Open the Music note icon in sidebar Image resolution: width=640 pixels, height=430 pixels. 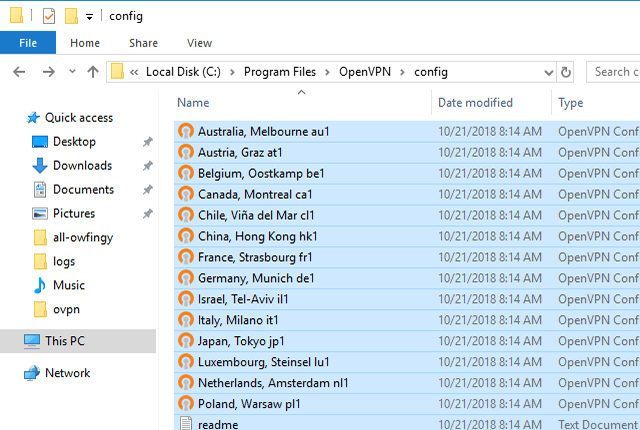point(40,285)
